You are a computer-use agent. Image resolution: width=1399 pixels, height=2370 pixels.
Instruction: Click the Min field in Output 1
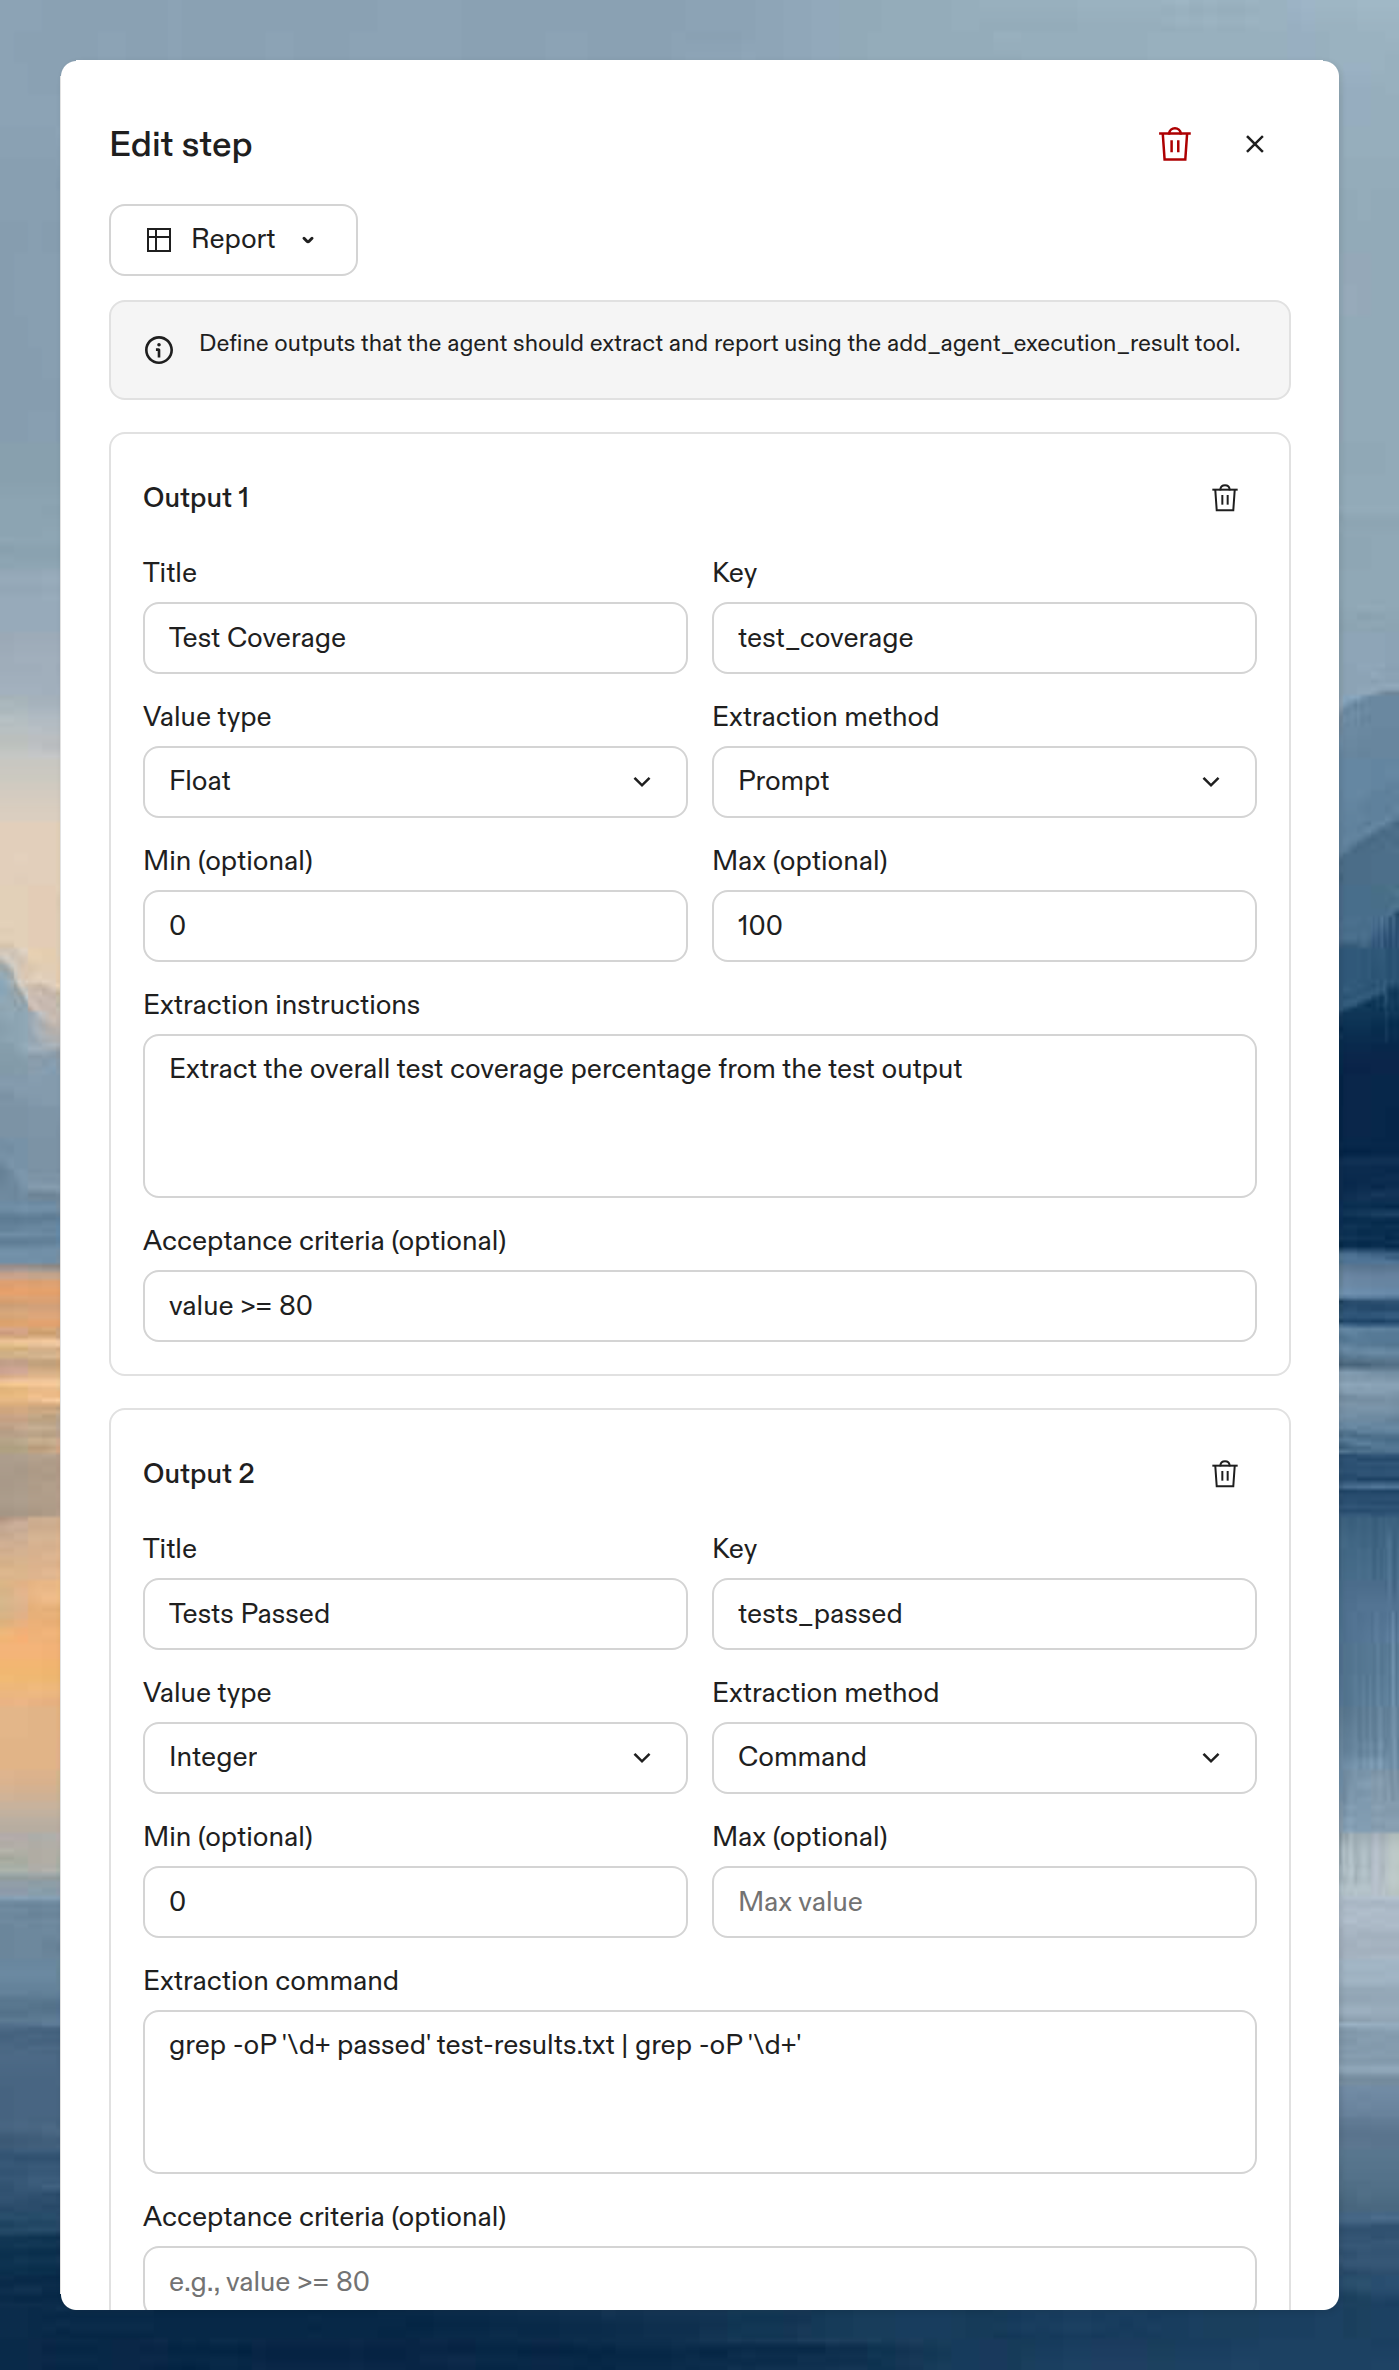pyautogui.click(x=415, y=926)
